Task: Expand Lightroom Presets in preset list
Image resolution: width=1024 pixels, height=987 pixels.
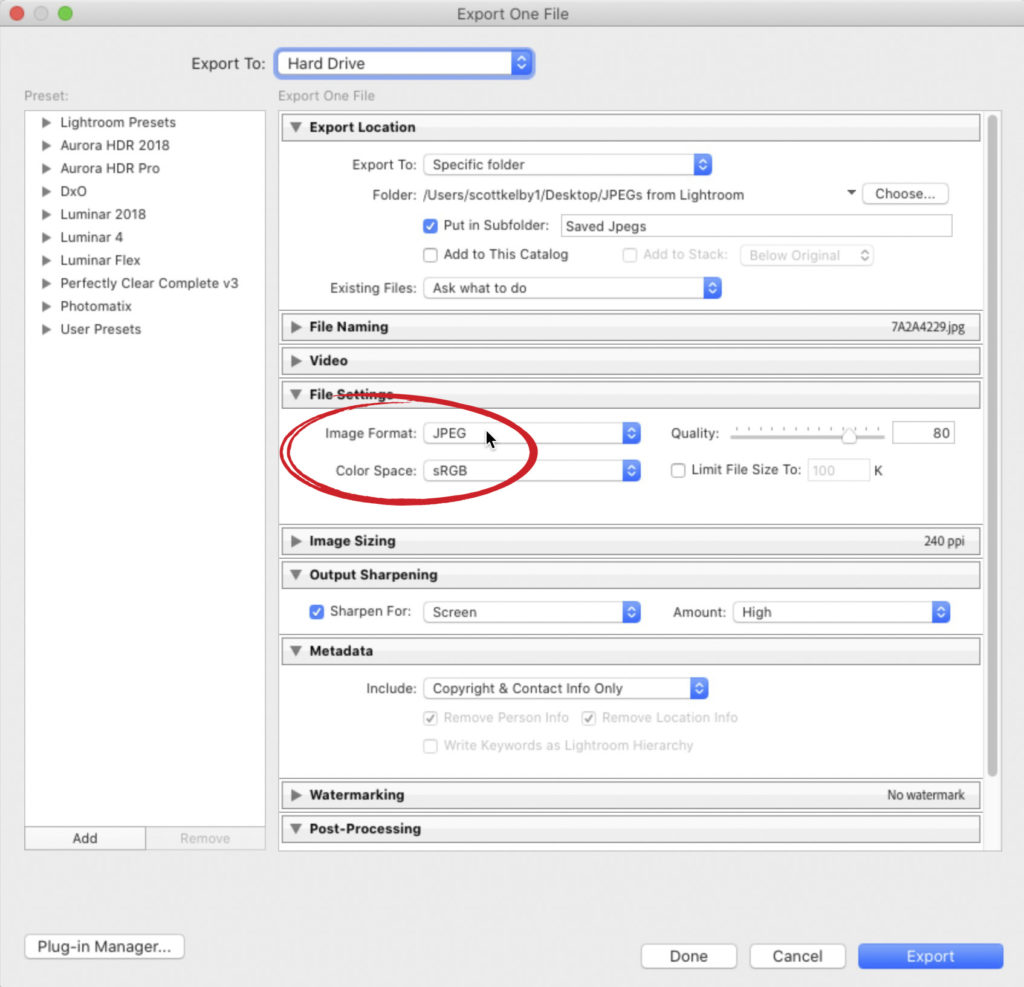Action: pyautogui.click(x=46, y=123)
